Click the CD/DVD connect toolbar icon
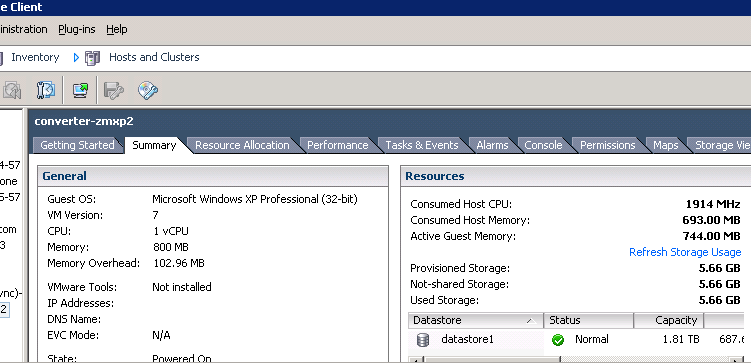 pos(148,90)
